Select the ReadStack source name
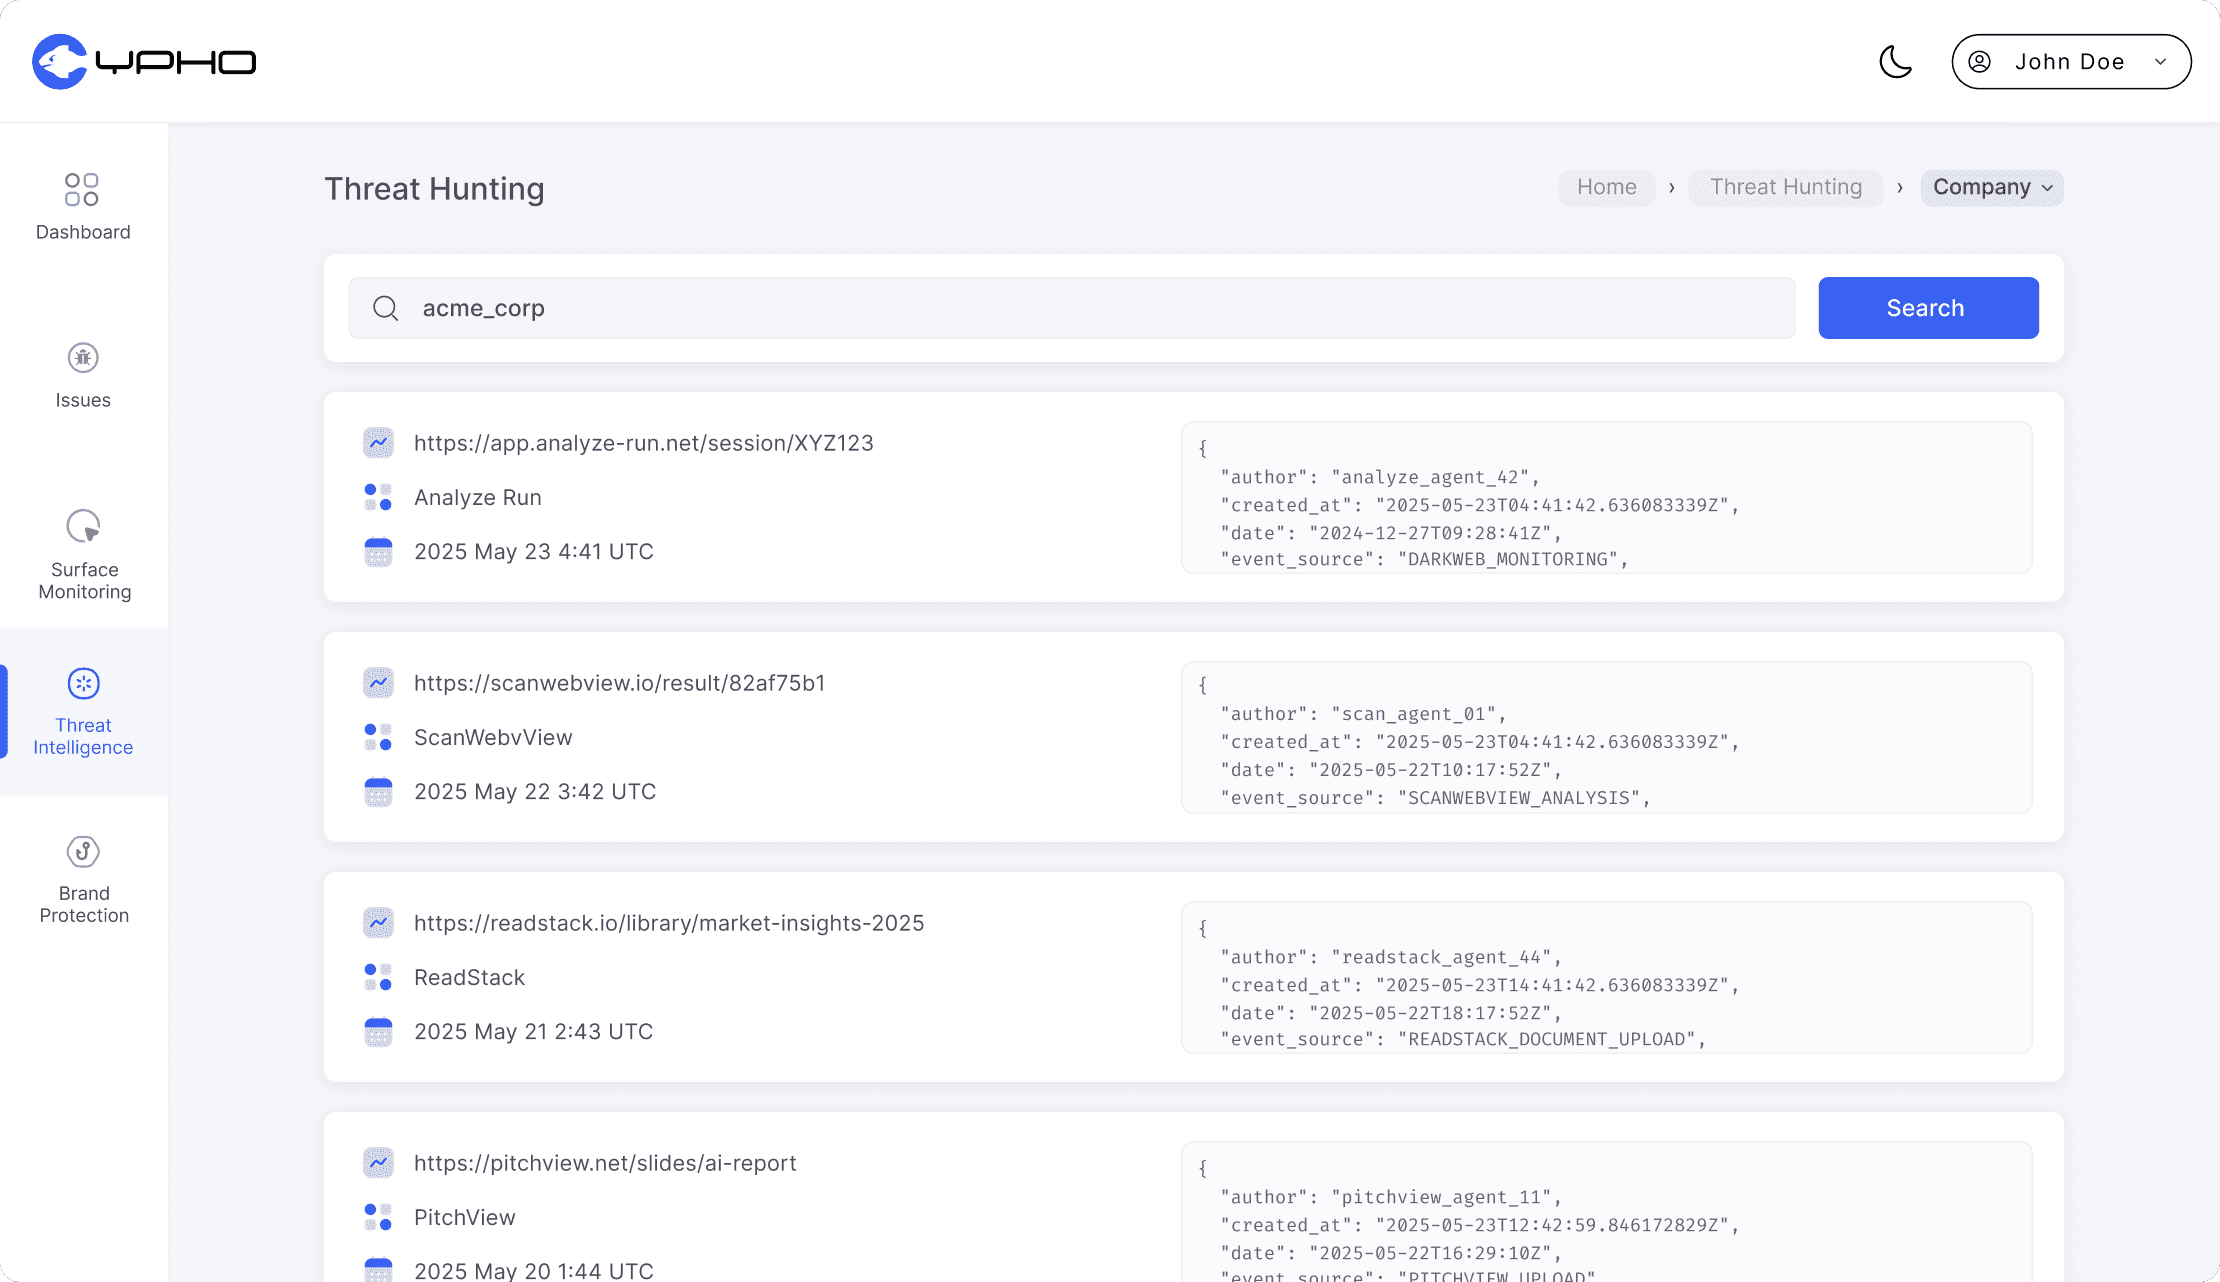 (x=469, y=977)
